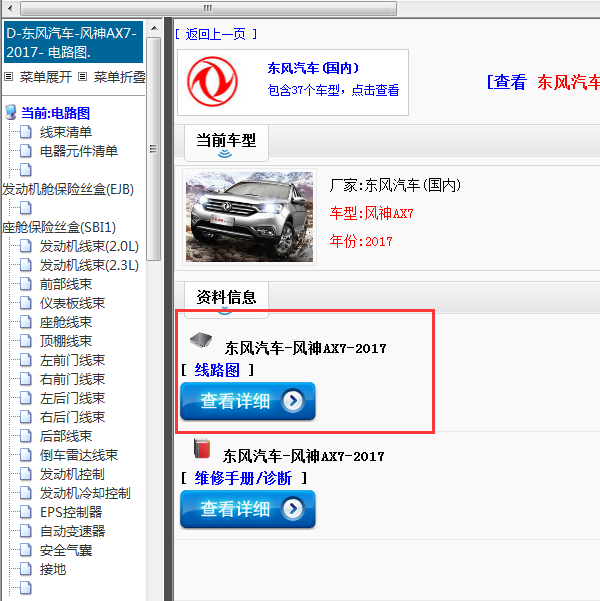Click 包含37个车型，点击查看 link

pos(334,90)
